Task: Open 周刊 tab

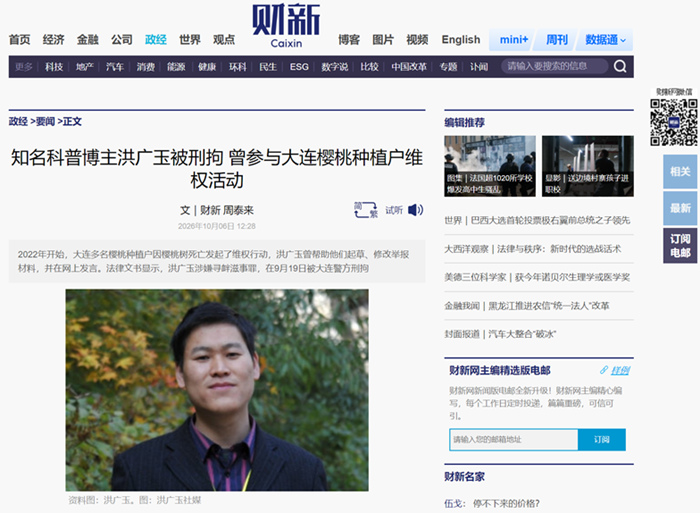Action: (557, 40)
